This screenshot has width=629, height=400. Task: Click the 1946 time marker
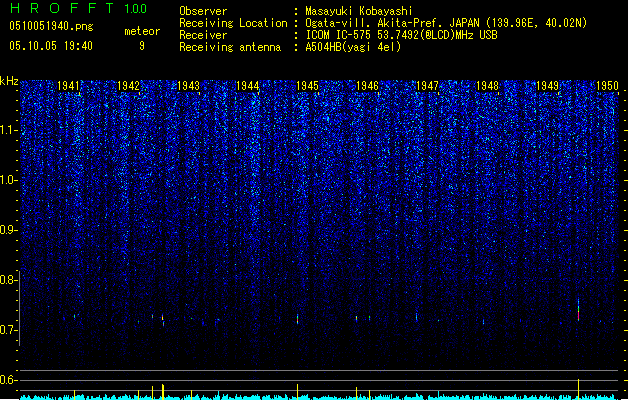point(367,86)
